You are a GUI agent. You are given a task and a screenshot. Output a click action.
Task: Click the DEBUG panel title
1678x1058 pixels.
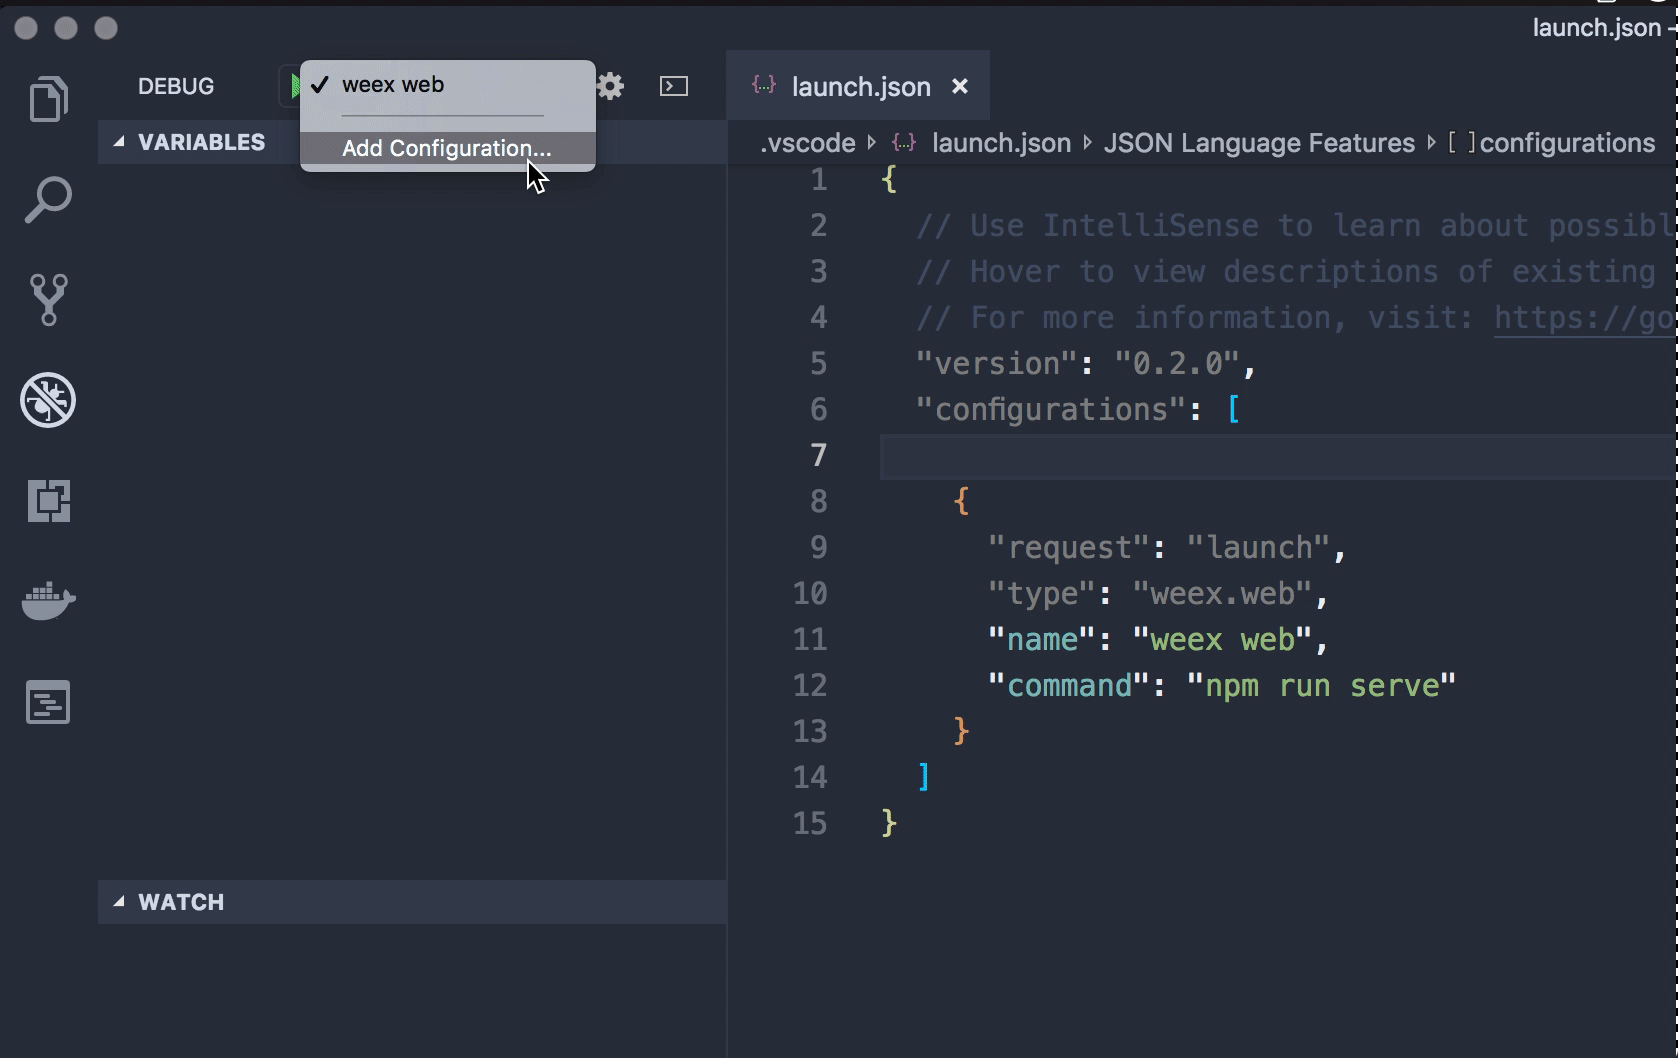tap(176, 86)
